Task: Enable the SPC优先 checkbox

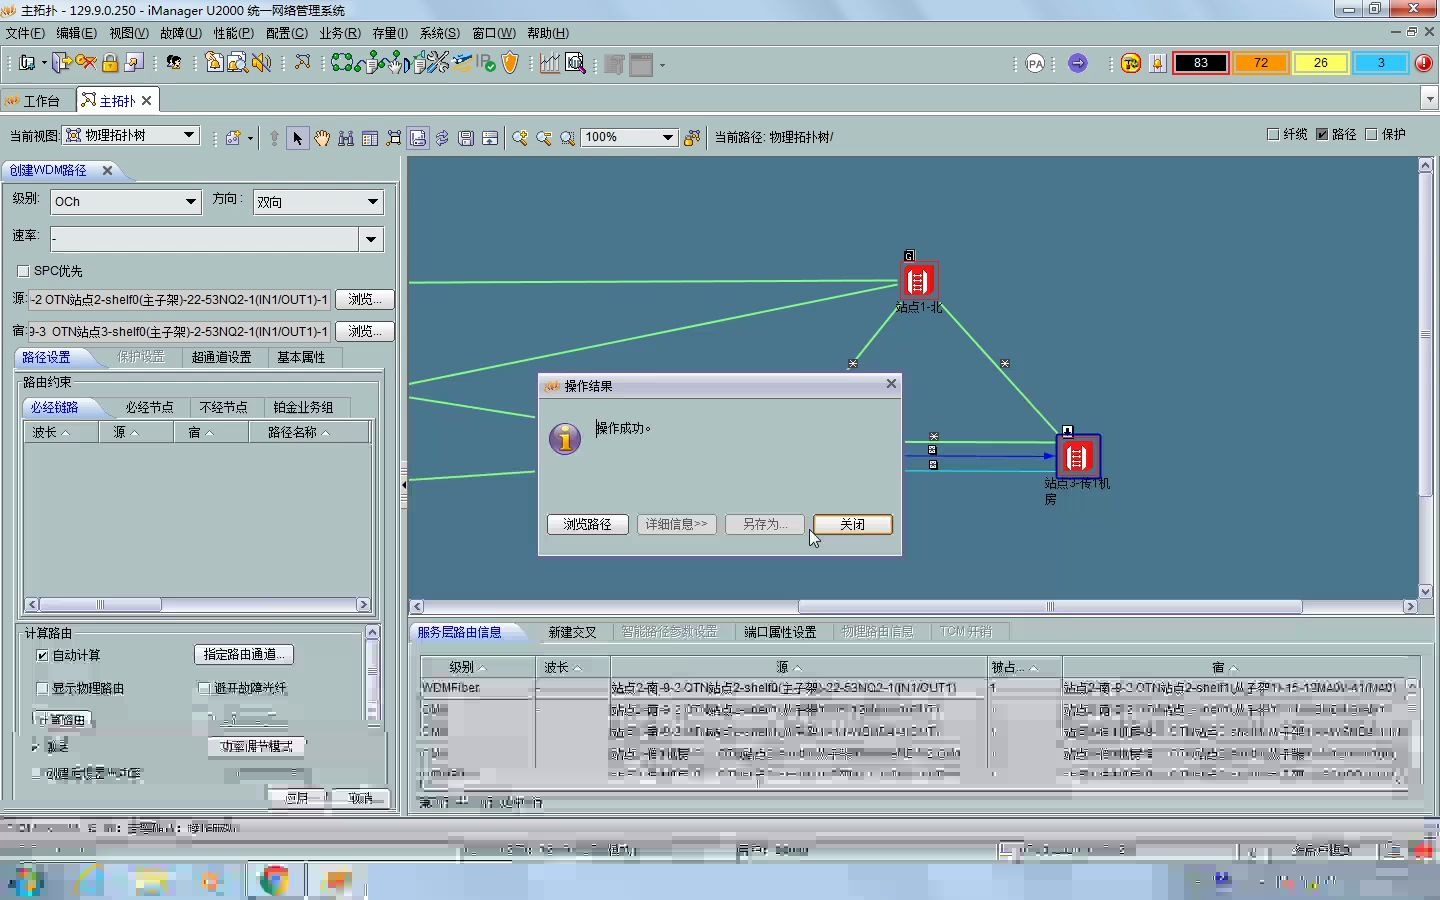Action: click(24, 271)
